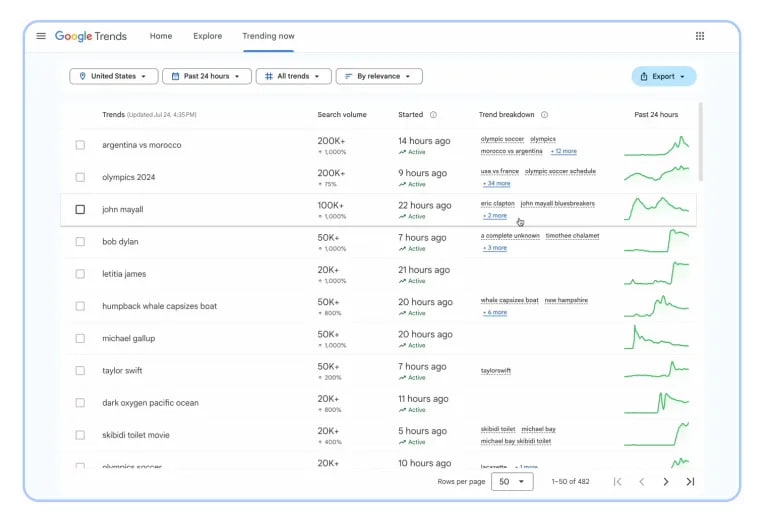Screen dimensions: 765x517
Task: Open the Google apps grid
Action: coord(700,36)
